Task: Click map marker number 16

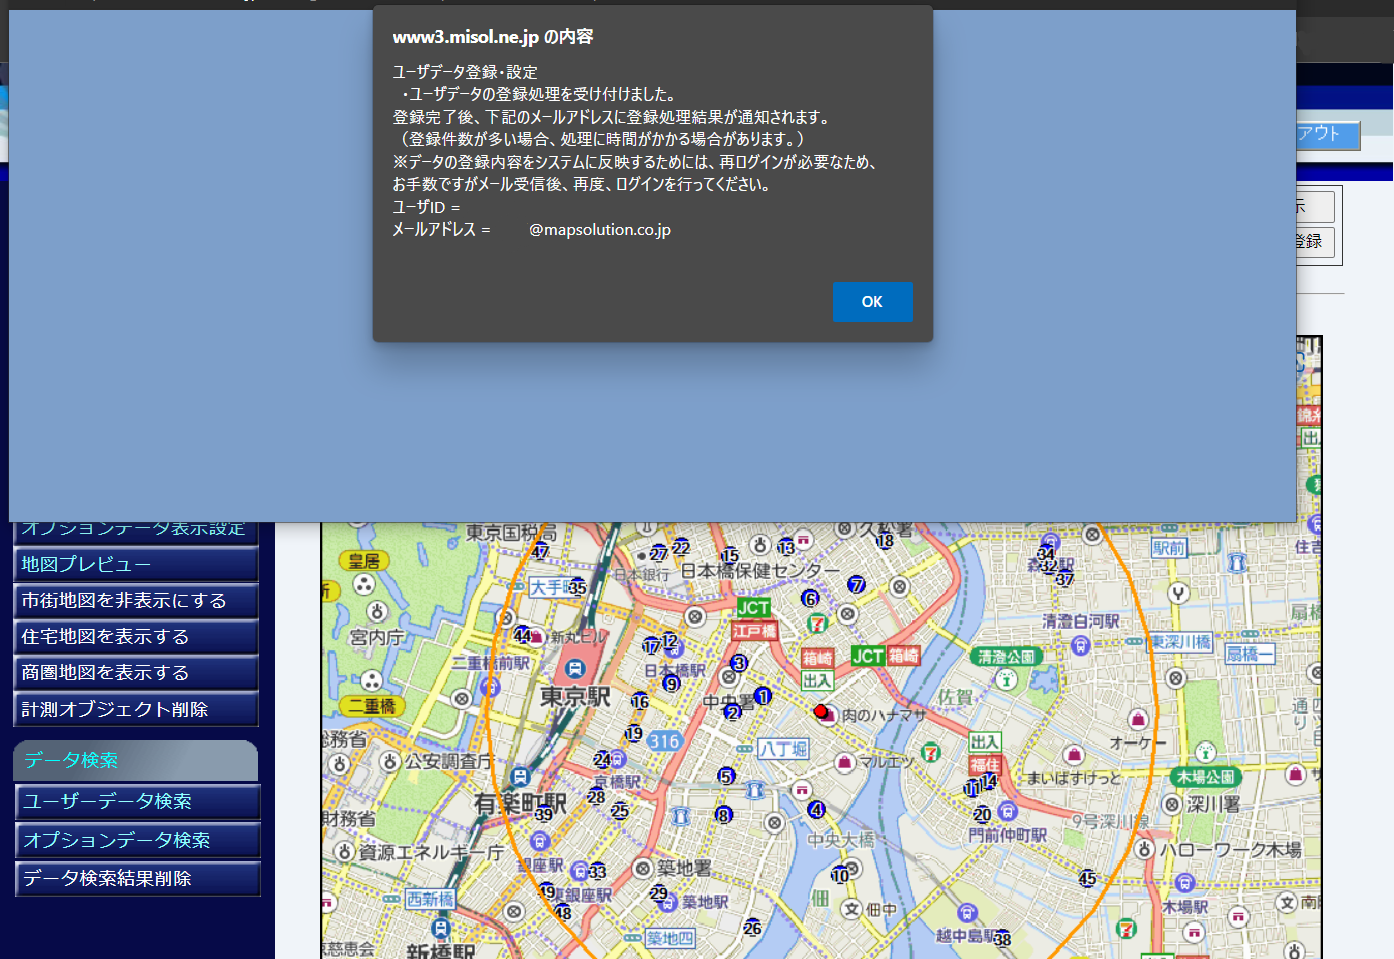Action: point(640,701)
